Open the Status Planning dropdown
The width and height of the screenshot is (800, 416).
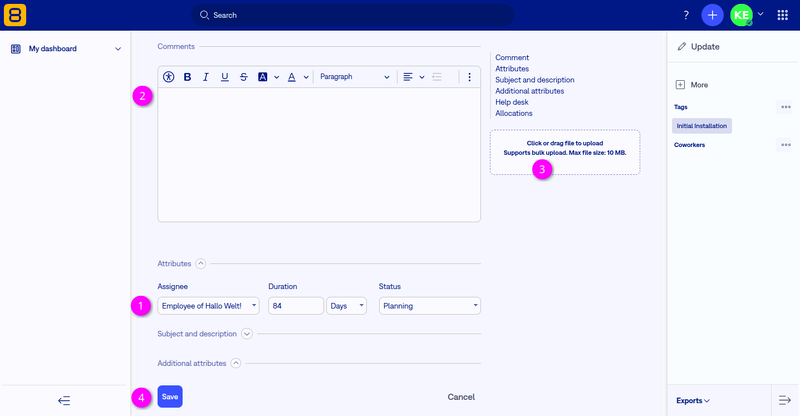coord(430,306)
